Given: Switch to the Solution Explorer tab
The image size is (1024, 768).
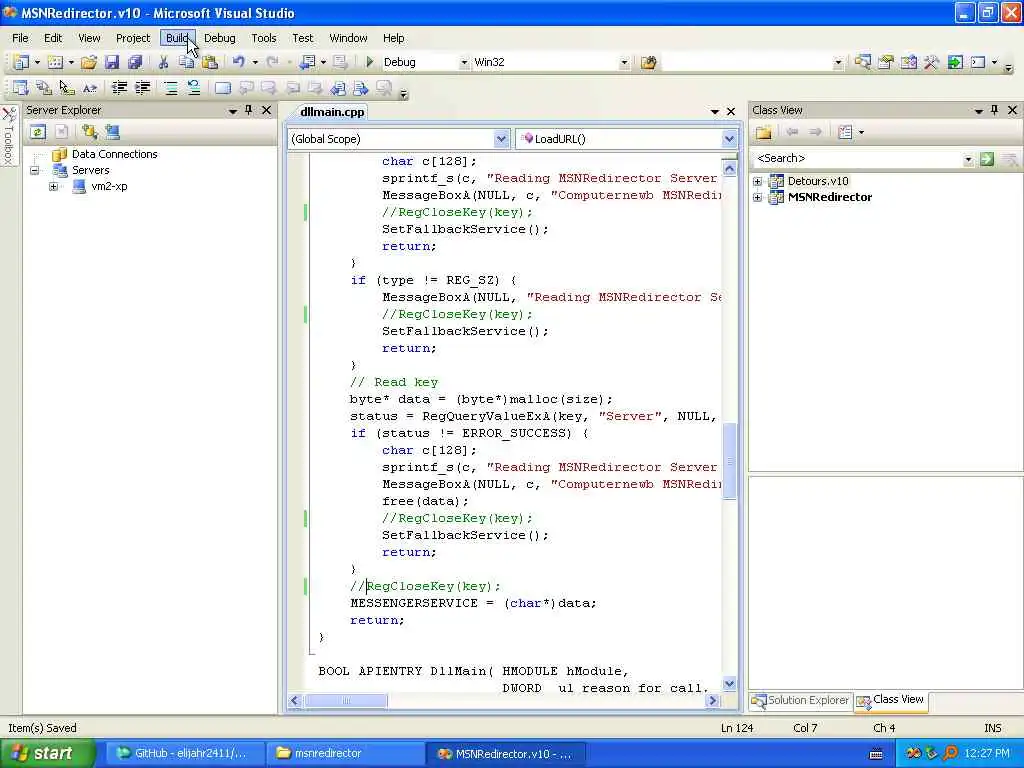Looking at the screenshot, I should pyautogui.click(x=801, y=700).
